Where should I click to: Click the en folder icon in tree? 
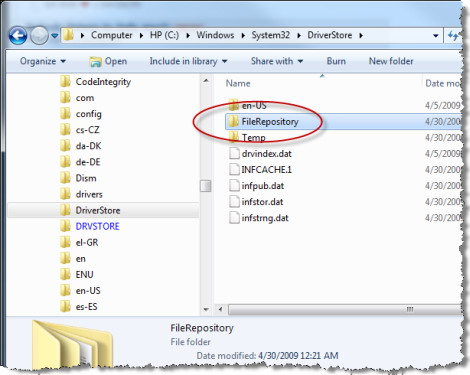pyautogui.click(x=65, y=258)
